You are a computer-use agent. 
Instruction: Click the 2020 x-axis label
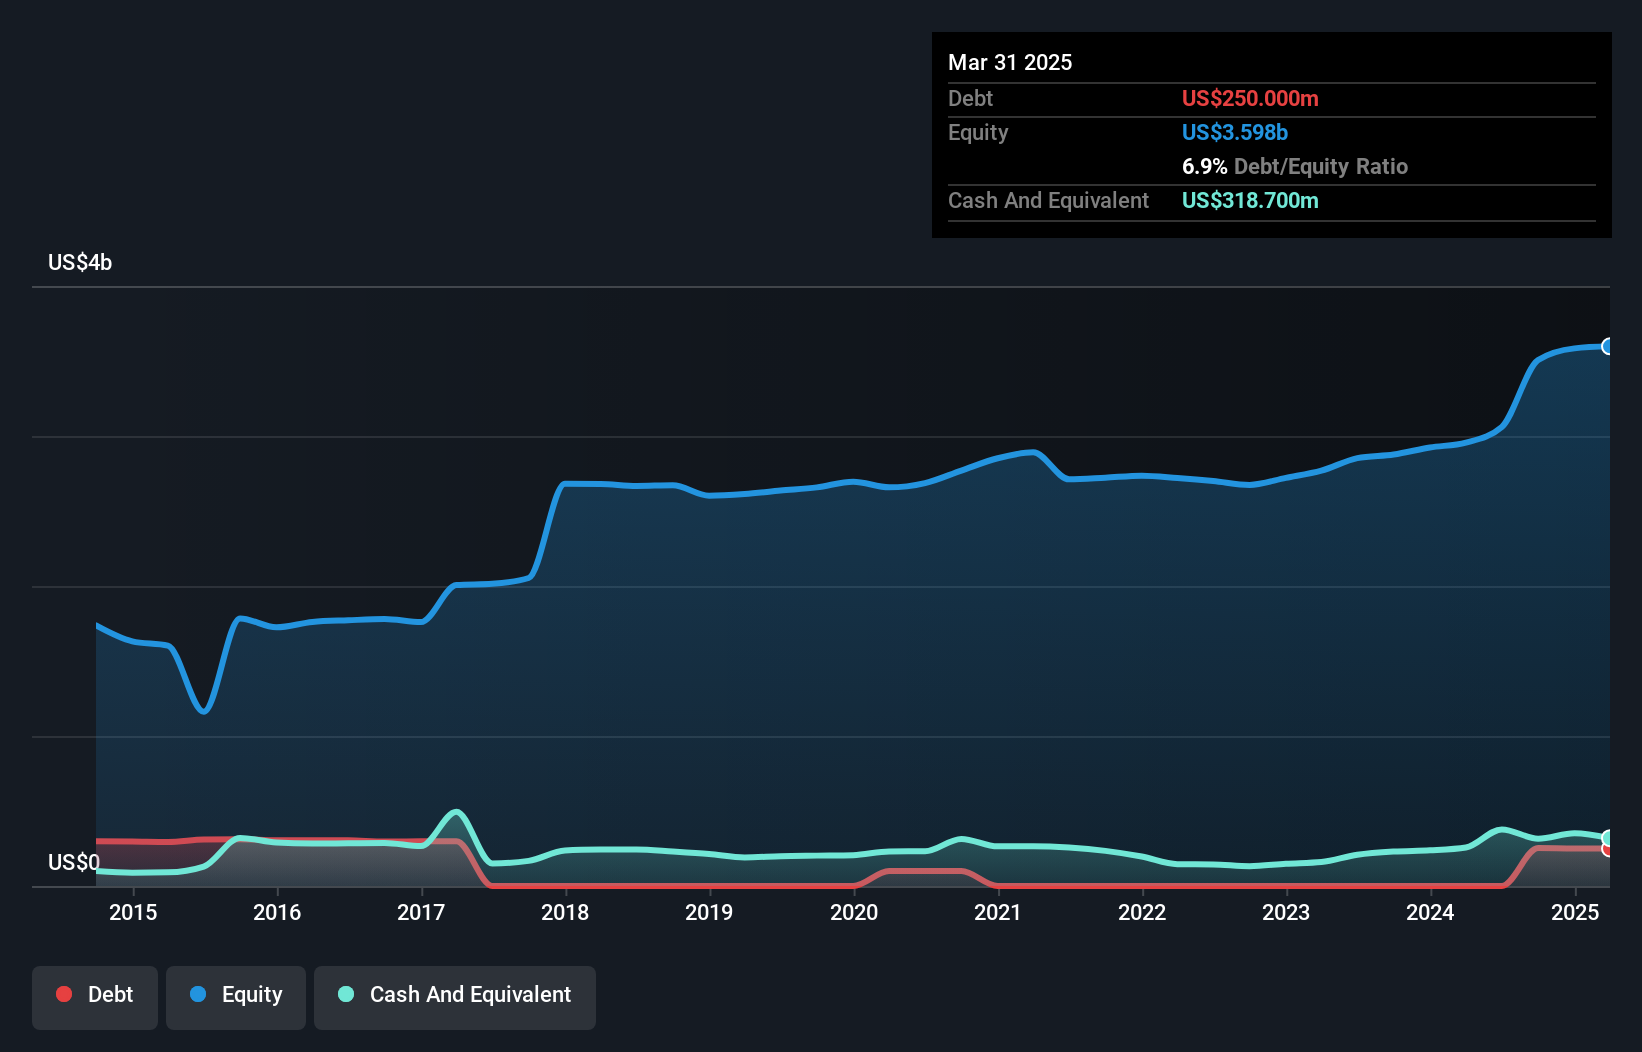pyautogui.click(x=854, y=912)
